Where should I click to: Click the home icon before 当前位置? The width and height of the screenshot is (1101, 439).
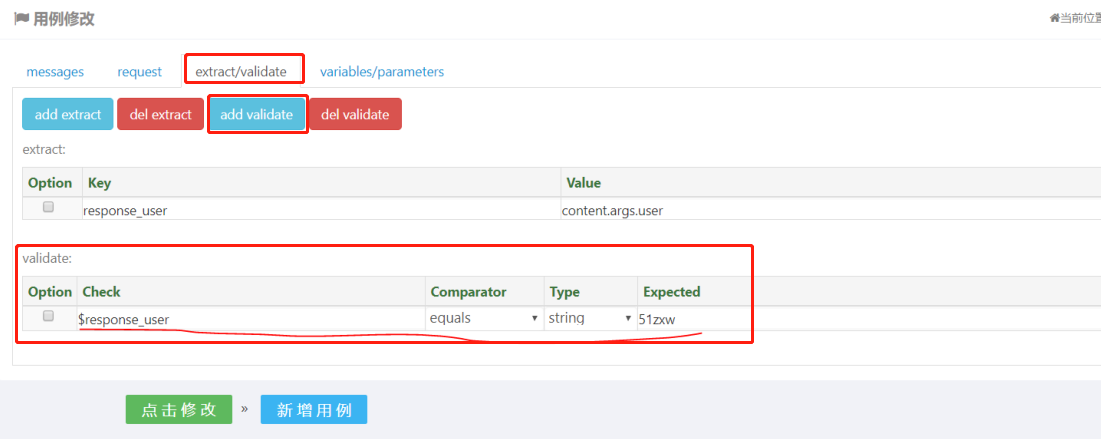(x=1054, y=19)
